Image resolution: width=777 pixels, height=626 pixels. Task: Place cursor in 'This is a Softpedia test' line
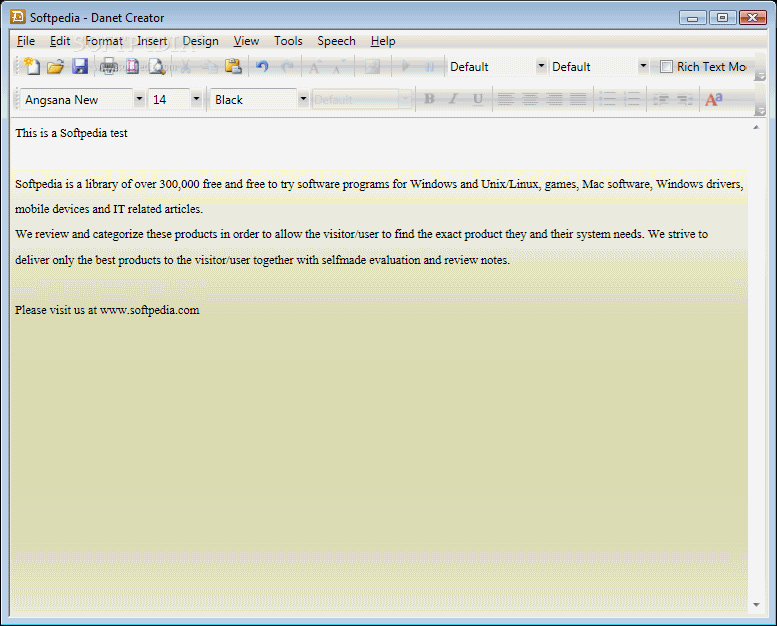click(x=71, y=133)
